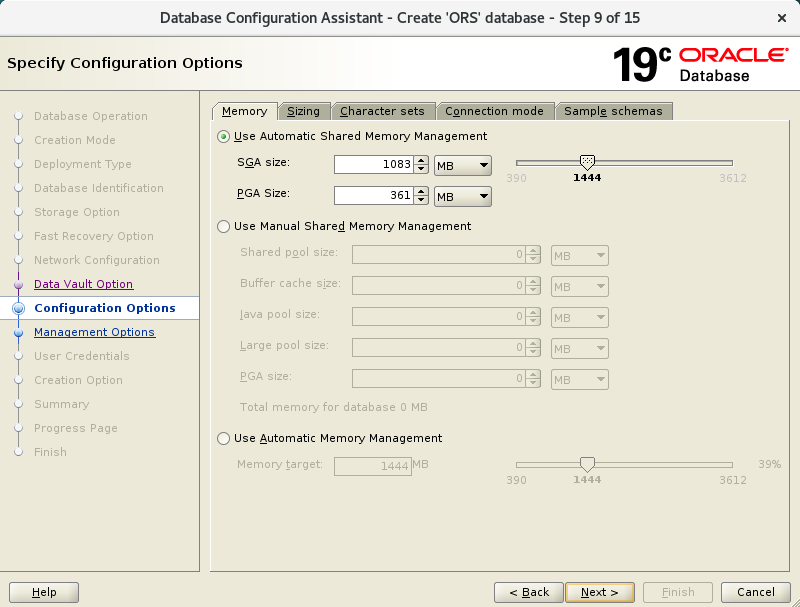This screenshot has height=607, width=800.
Task: Select Use Automatic Shared Memory Management radio
Action: tap(223, 137)
